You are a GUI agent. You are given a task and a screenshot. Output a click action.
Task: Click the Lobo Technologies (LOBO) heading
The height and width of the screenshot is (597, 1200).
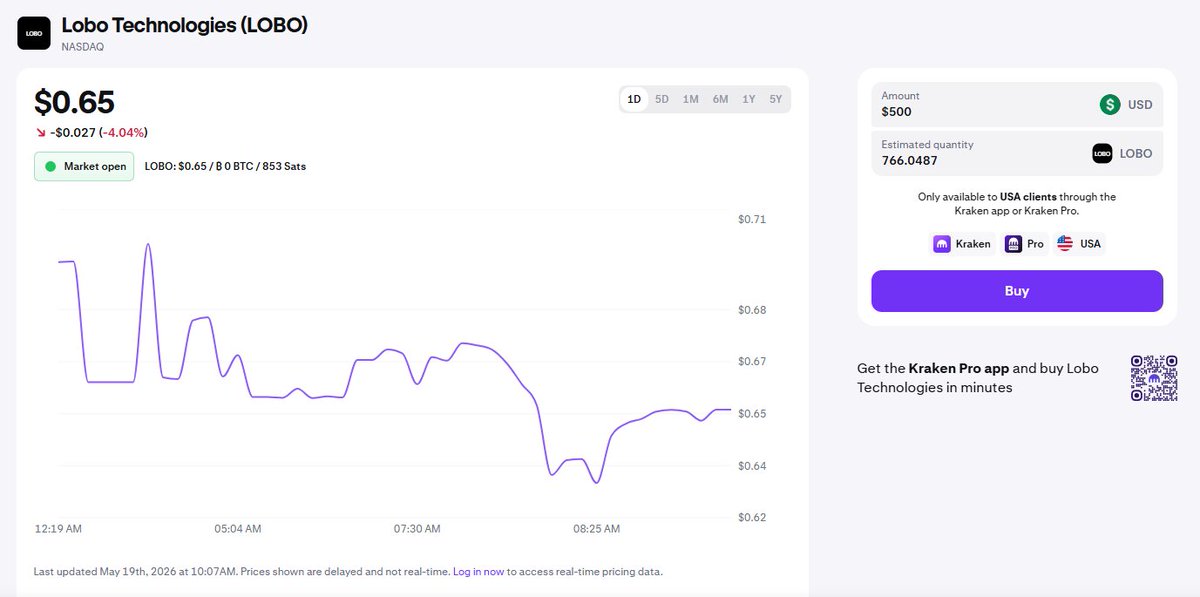[x=185, y=26]
